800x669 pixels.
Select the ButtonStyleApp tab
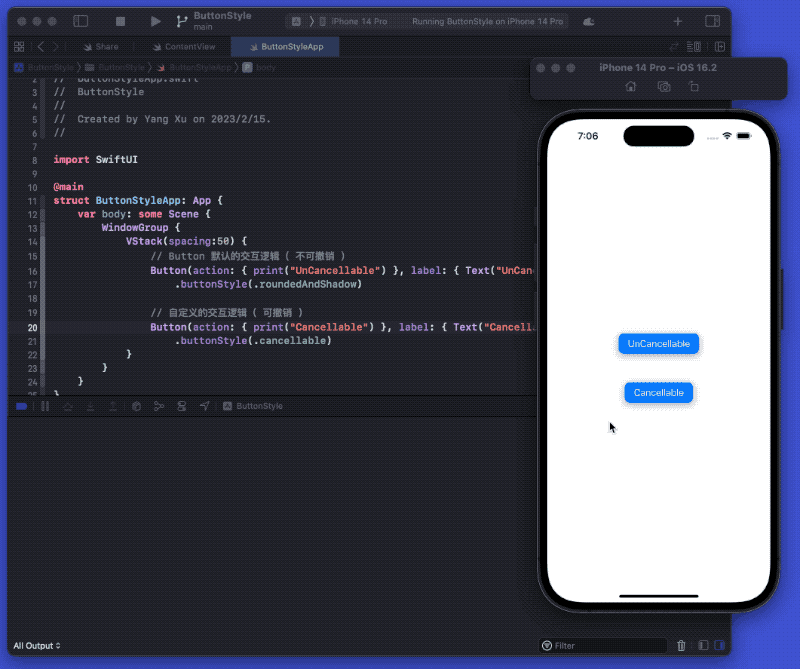[x=286, y=46]
